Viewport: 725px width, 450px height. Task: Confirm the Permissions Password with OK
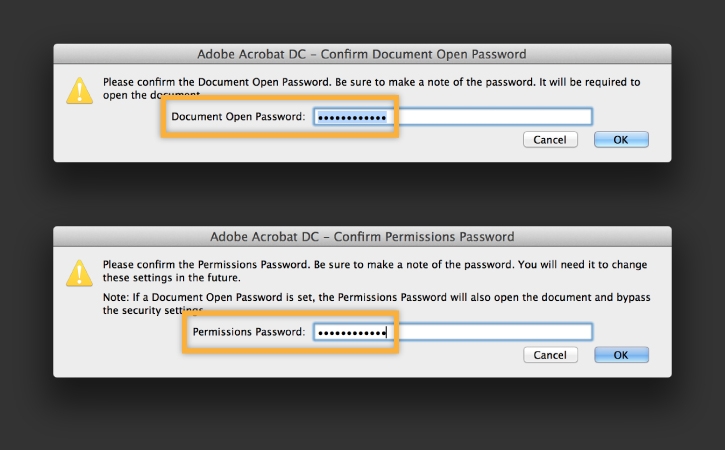(x=621, y=355)
